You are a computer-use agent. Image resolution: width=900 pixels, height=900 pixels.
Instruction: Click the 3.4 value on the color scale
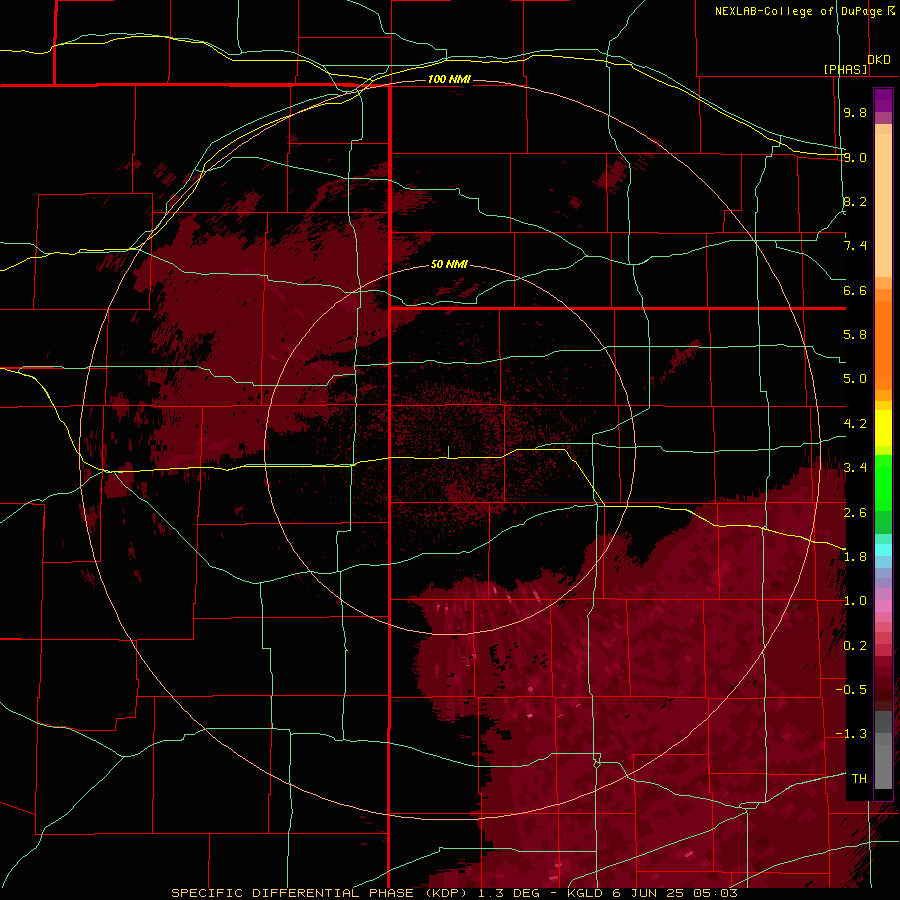[855, 468]
